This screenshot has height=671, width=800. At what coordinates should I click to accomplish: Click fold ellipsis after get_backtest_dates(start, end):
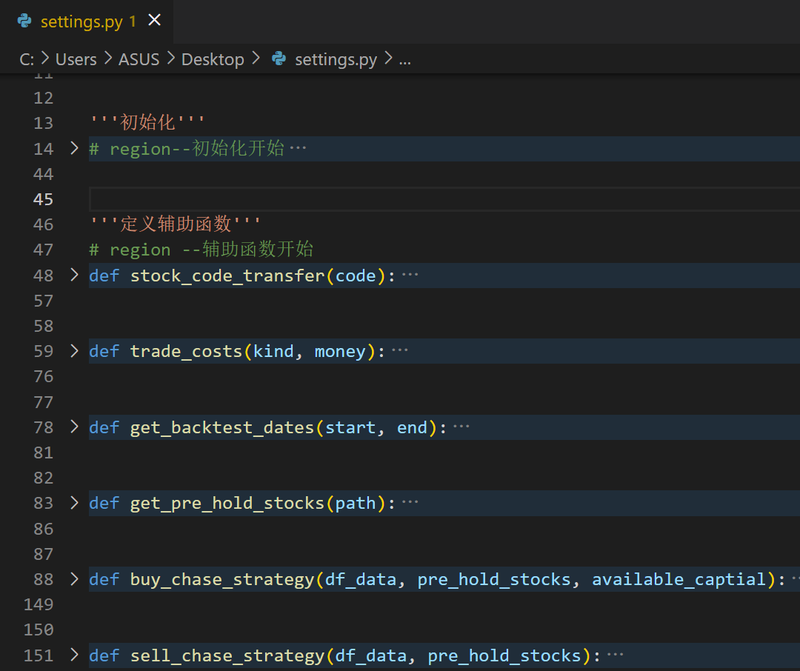point(461,427)
